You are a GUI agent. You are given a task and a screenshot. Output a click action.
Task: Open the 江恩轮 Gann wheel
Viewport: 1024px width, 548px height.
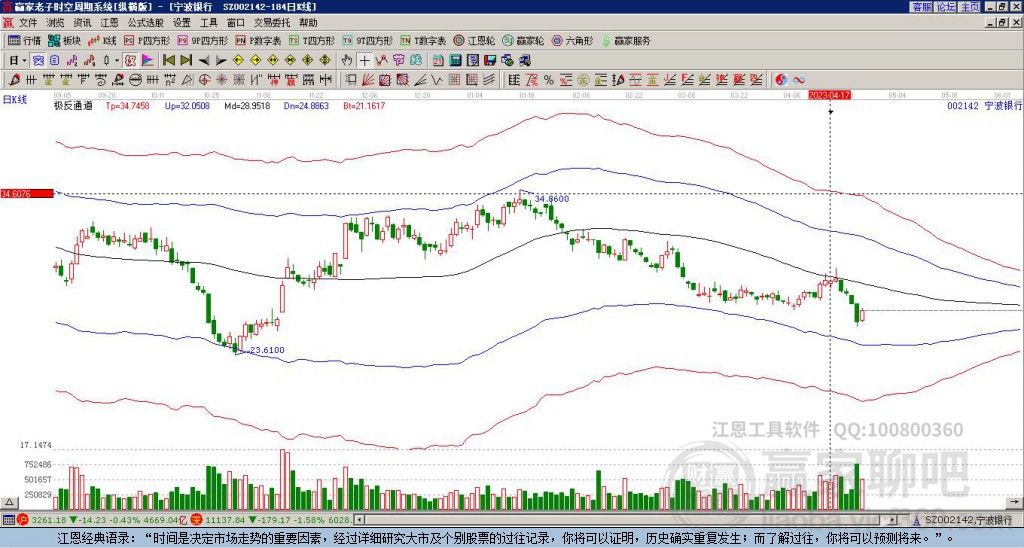(474, 40)
